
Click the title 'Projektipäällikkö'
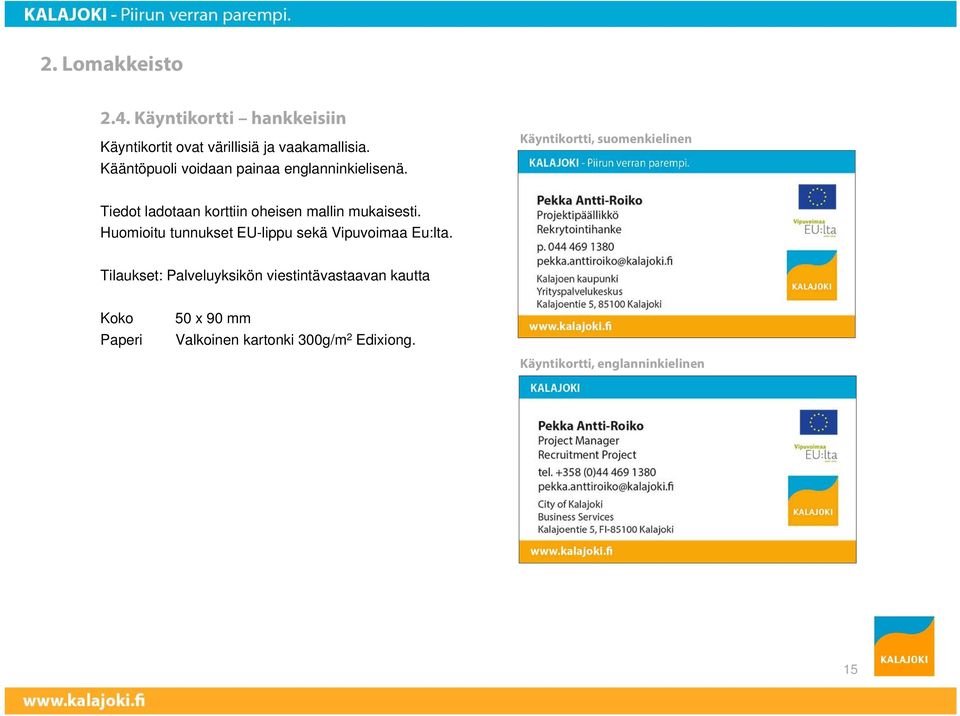[x=577, y=216]
